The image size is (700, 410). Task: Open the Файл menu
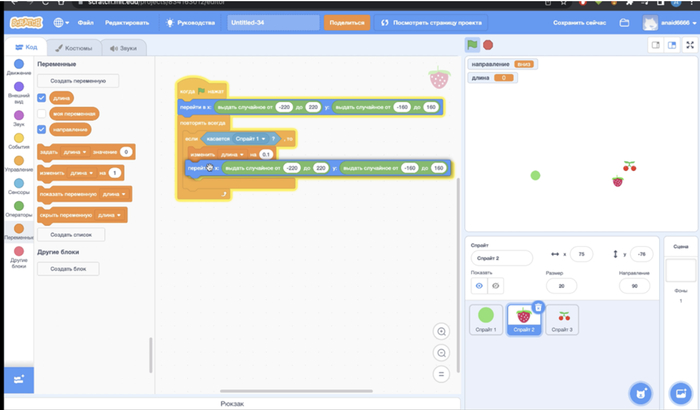coord(87,21)
